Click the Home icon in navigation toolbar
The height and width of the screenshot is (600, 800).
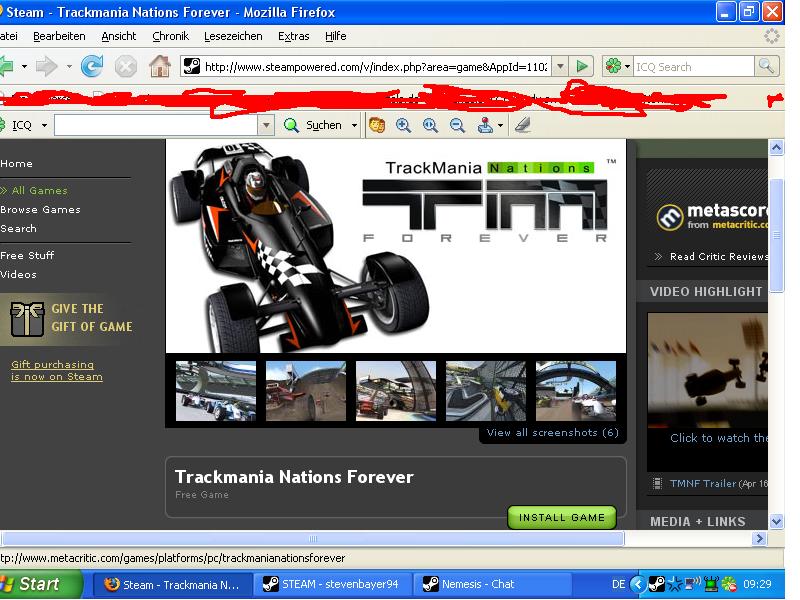[x=159, y=66]
